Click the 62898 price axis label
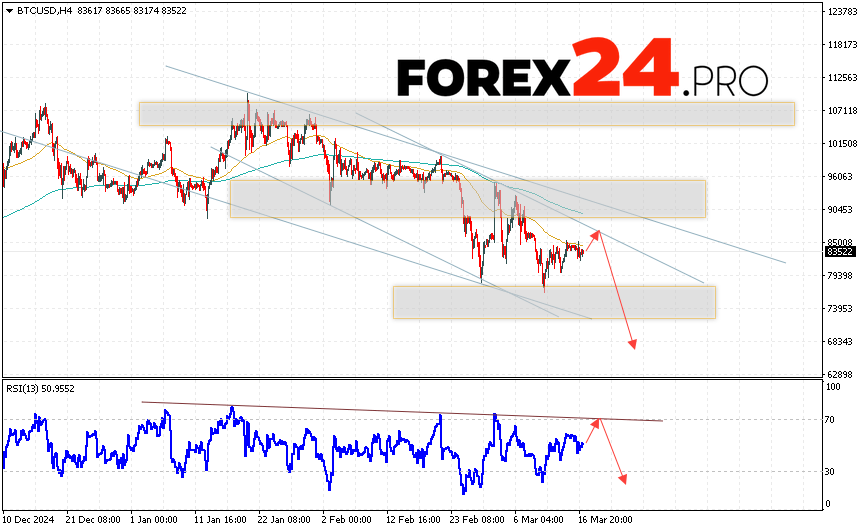The image size is (863, 531). pos(840,375)
